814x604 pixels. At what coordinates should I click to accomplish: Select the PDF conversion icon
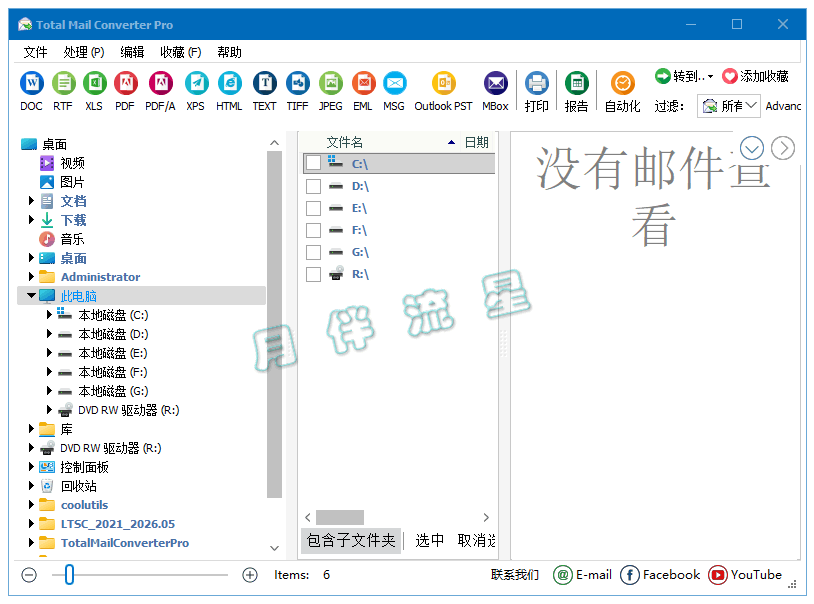point(125,83)
